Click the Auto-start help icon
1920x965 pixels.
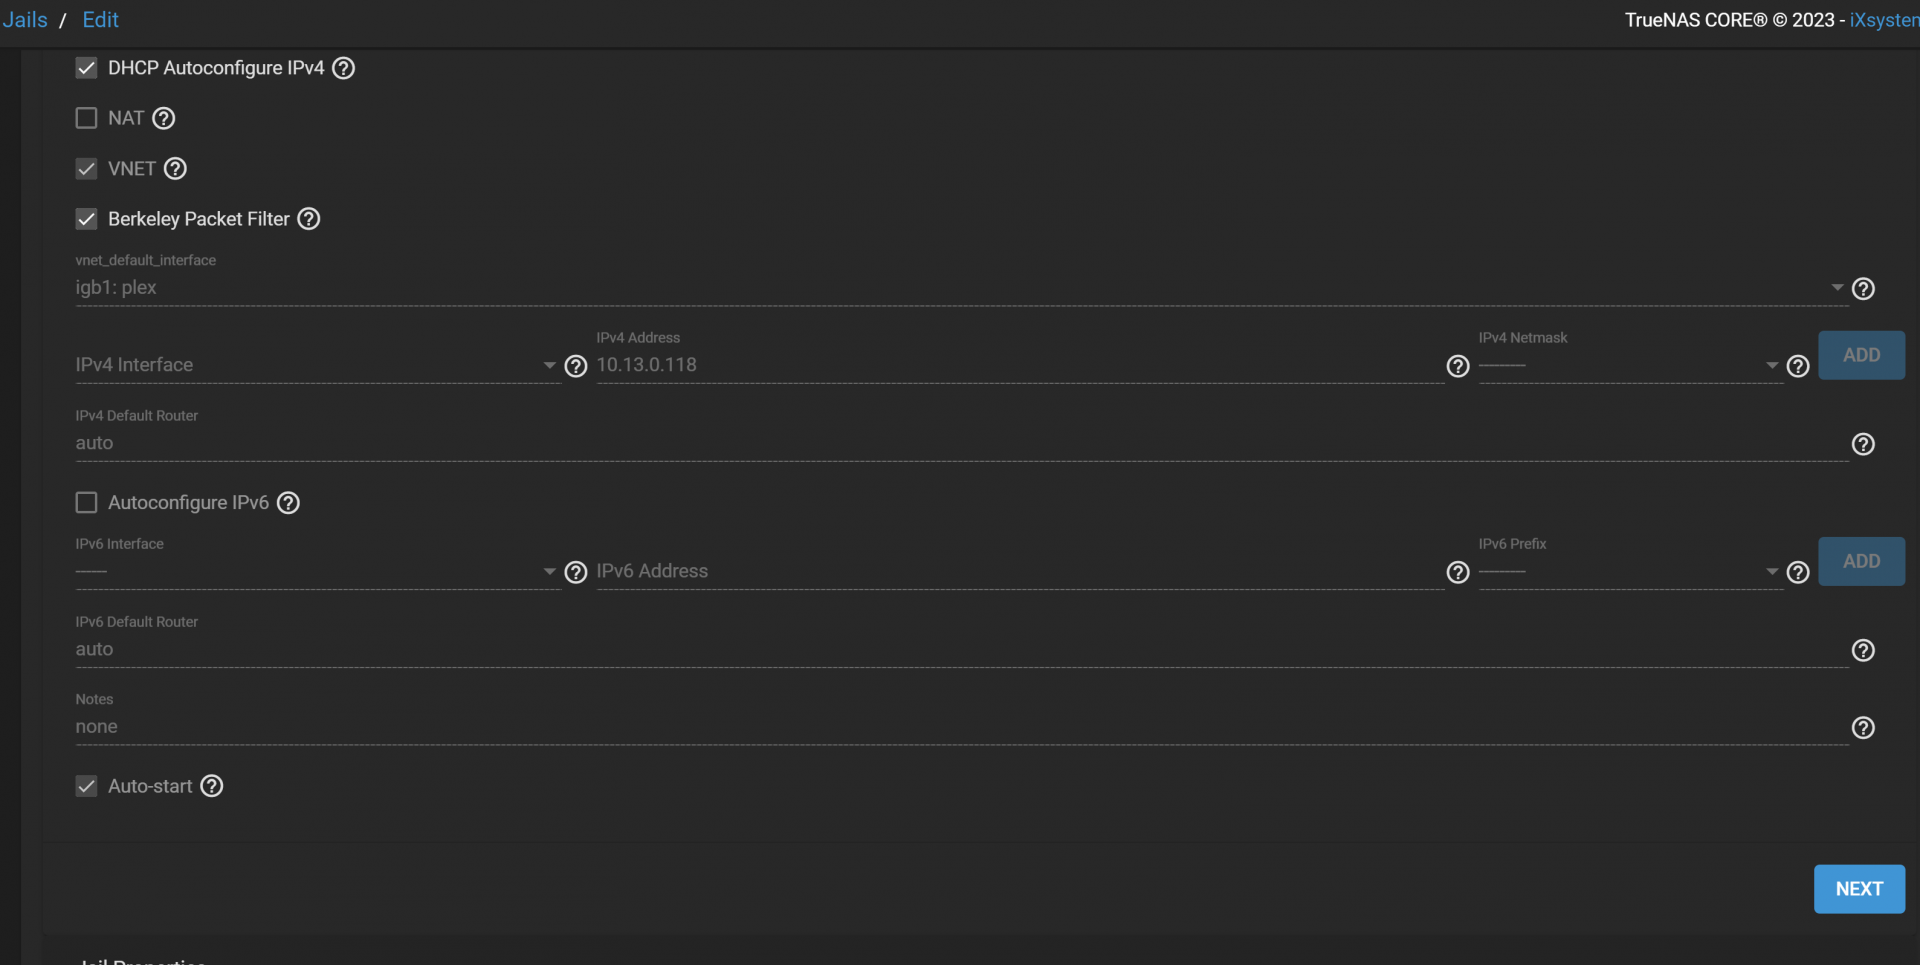[x=212, y=786]
